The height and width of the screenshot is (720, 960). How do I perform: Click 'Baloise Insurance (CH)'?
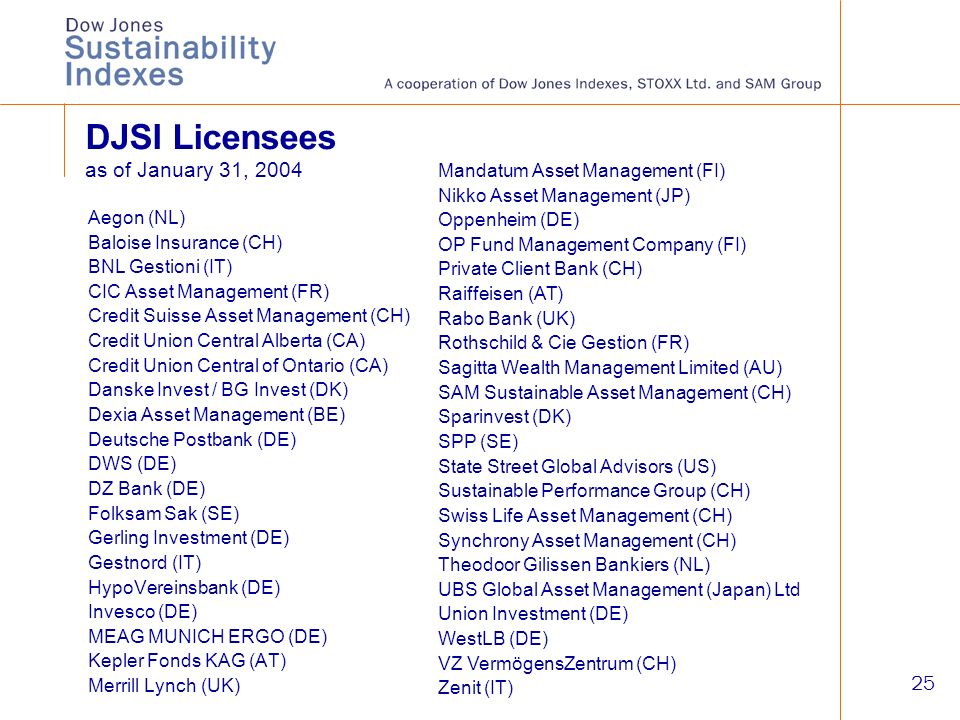pyautogui.click(x=185, y=242)
